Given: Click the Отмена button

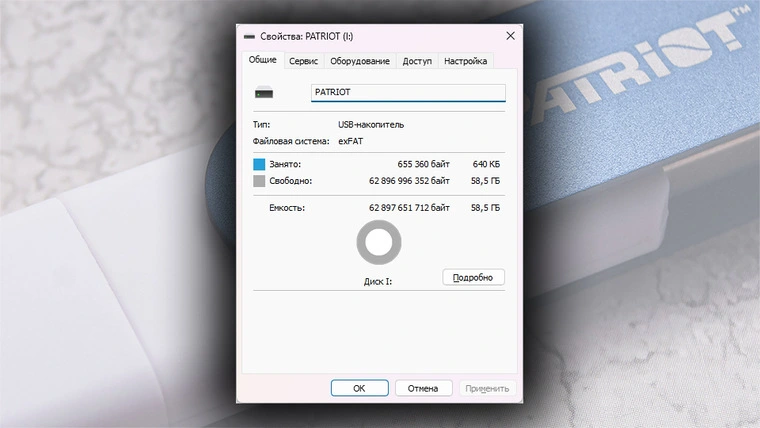Looking at the screenshot, I should [x=423, y=388].
